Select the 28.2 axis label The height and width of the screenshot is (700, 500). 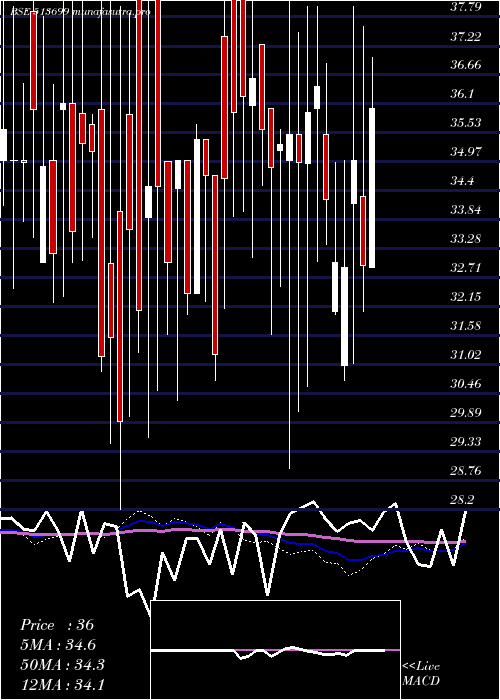(x=464, y=499)
